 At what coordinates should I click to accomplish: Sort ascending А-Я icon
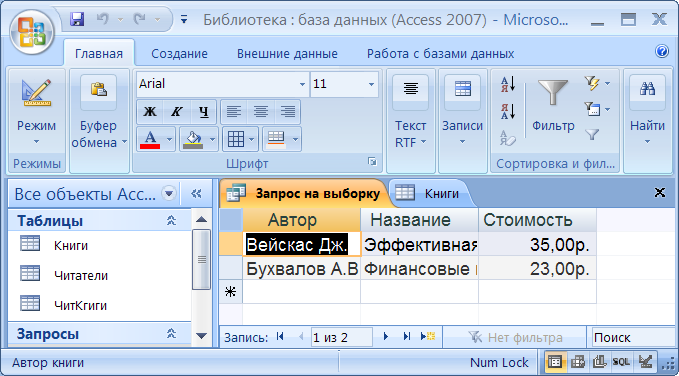pos(508,84)
